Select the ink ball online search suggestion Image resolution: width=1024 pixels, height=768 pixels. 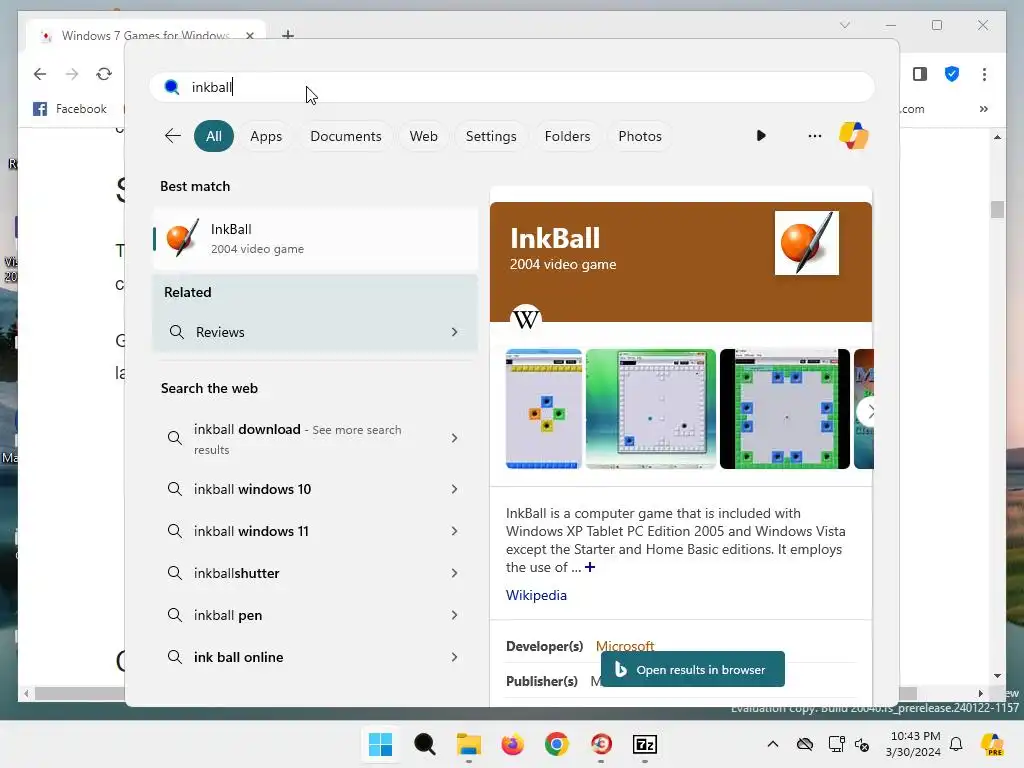click(315, 657)
